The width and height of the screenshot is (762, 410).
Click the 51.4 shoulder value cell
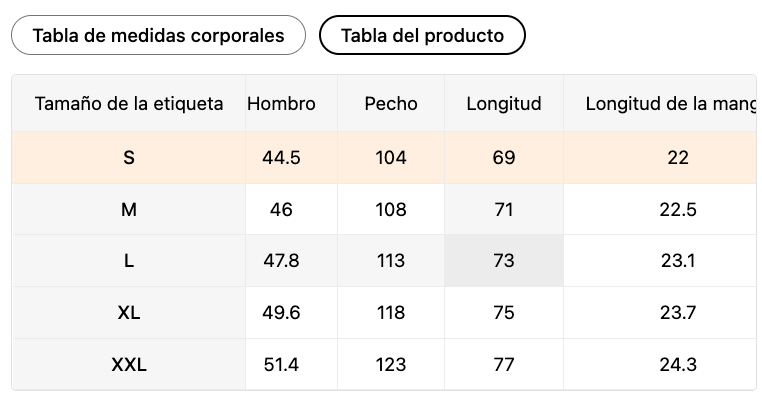[x=281, y=365]
